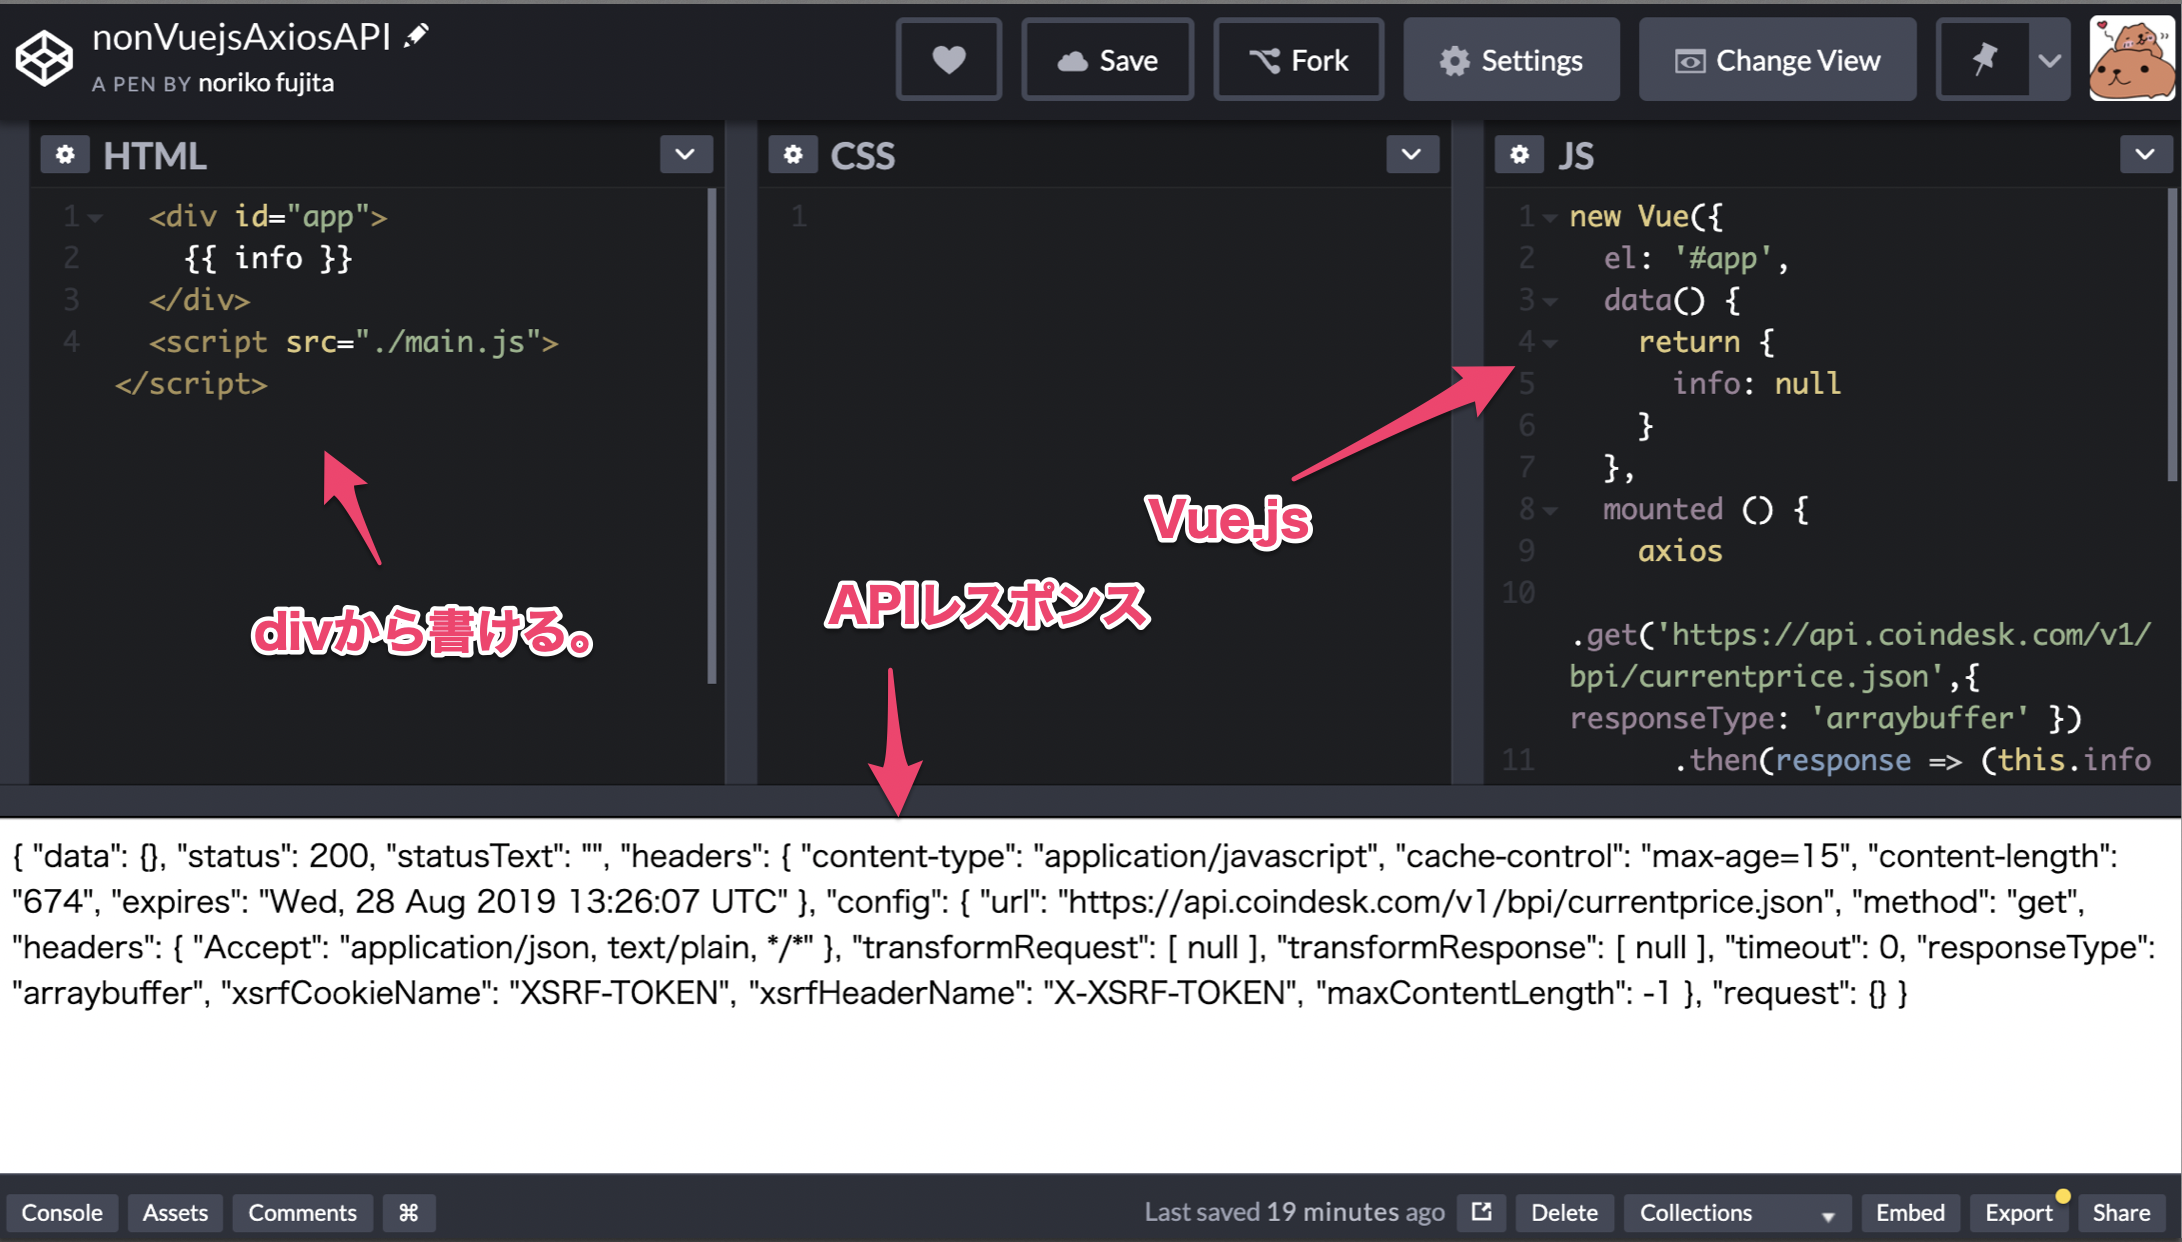Click the HTML panel title label
Image resolution: width=2182 pixels, height=1242 pixels.
pos(155,156)
